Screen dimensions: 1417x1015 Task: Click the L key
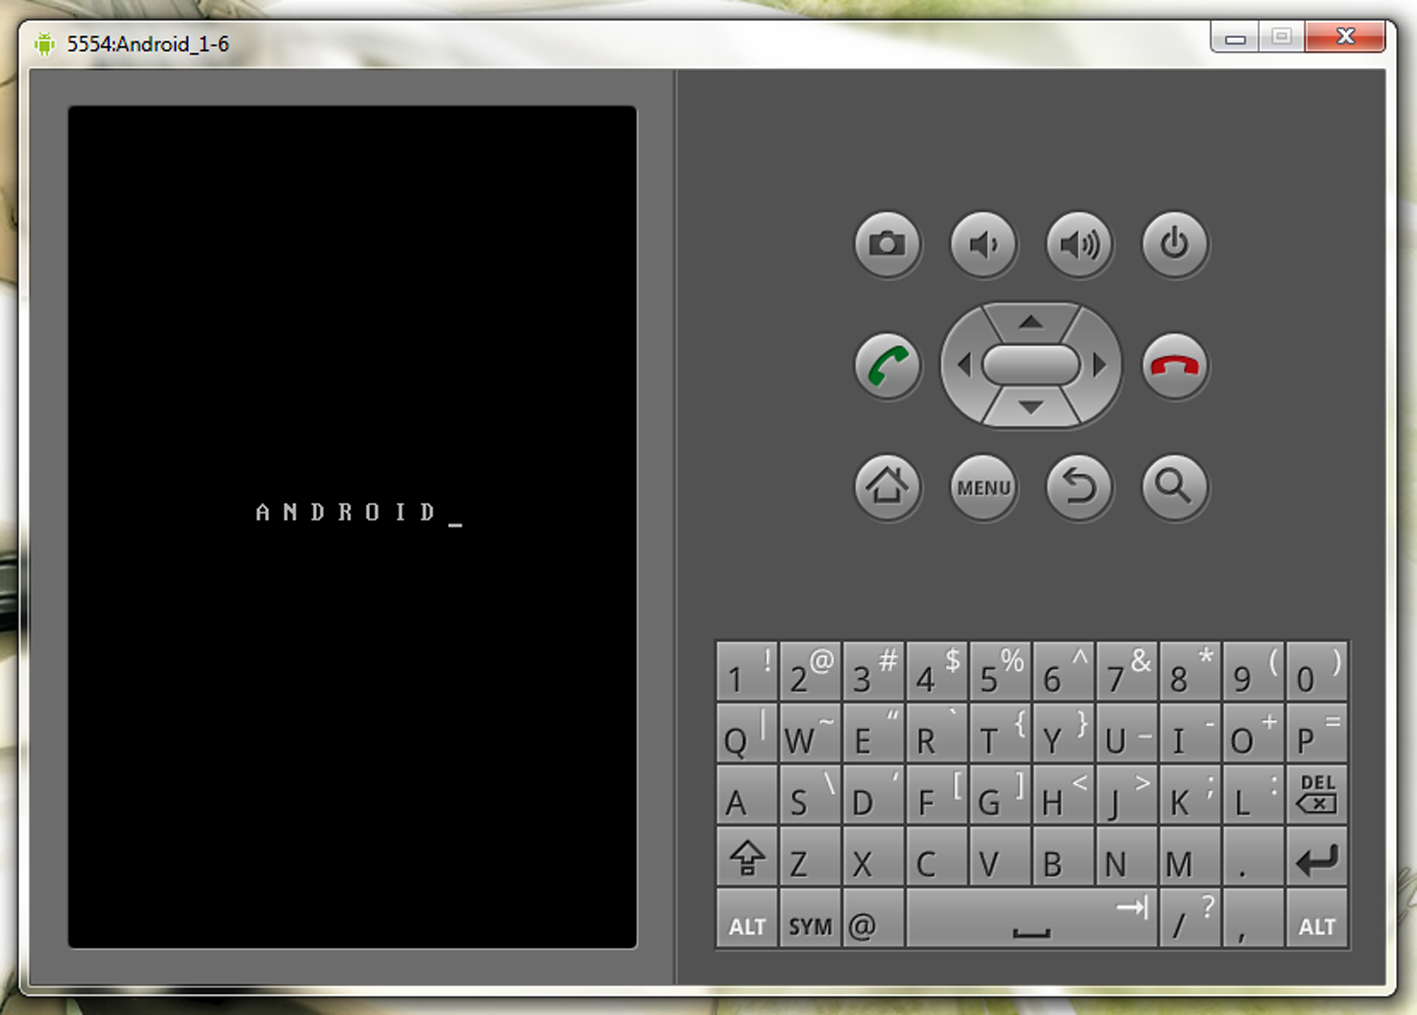[x=1253, y=795]
